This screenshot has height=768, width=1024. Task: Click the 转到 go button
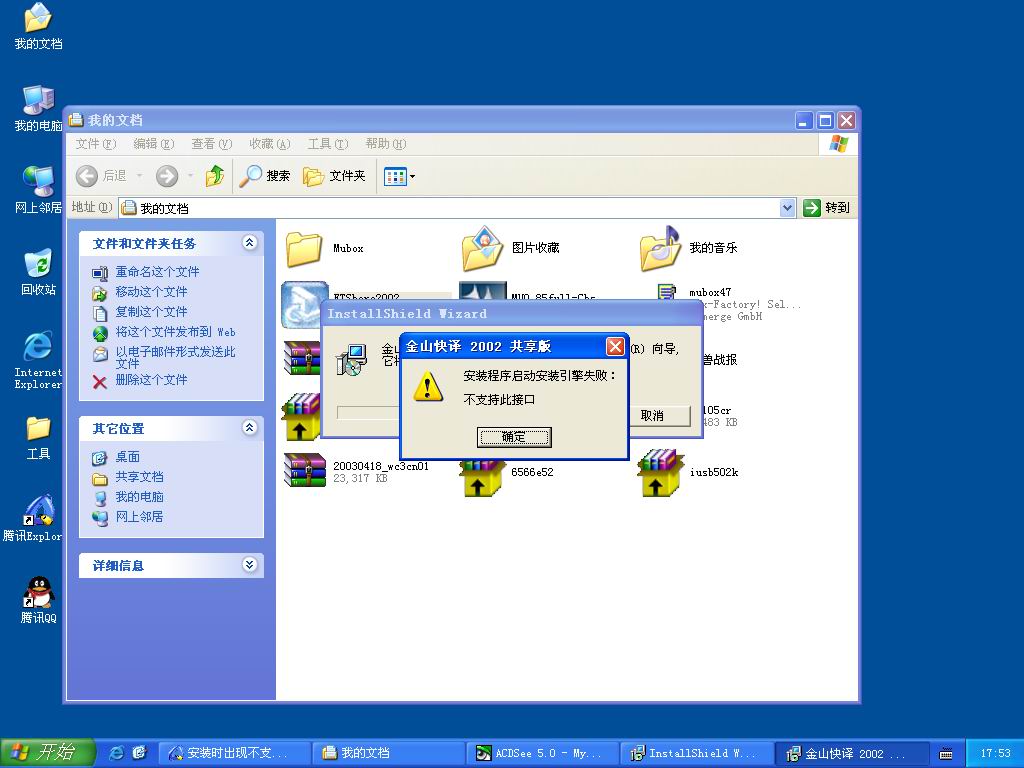tap(827, 208)
